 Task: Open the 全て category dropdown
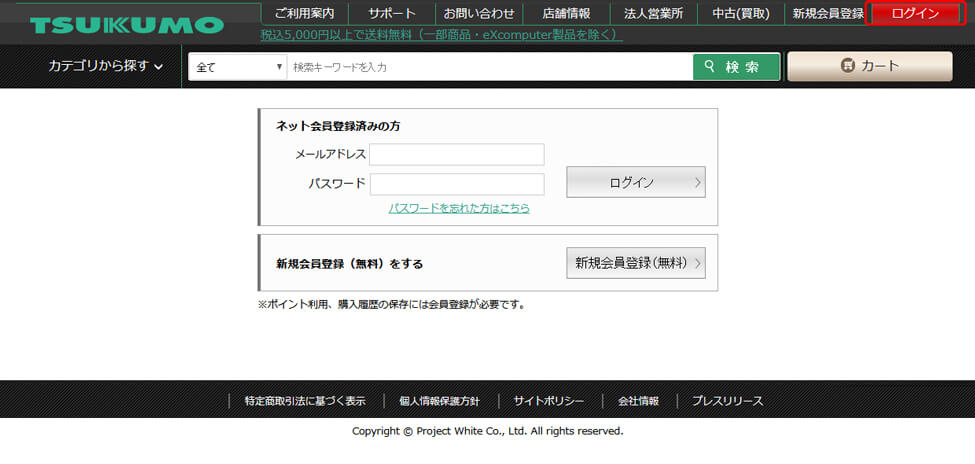click(x=238, y=67)
